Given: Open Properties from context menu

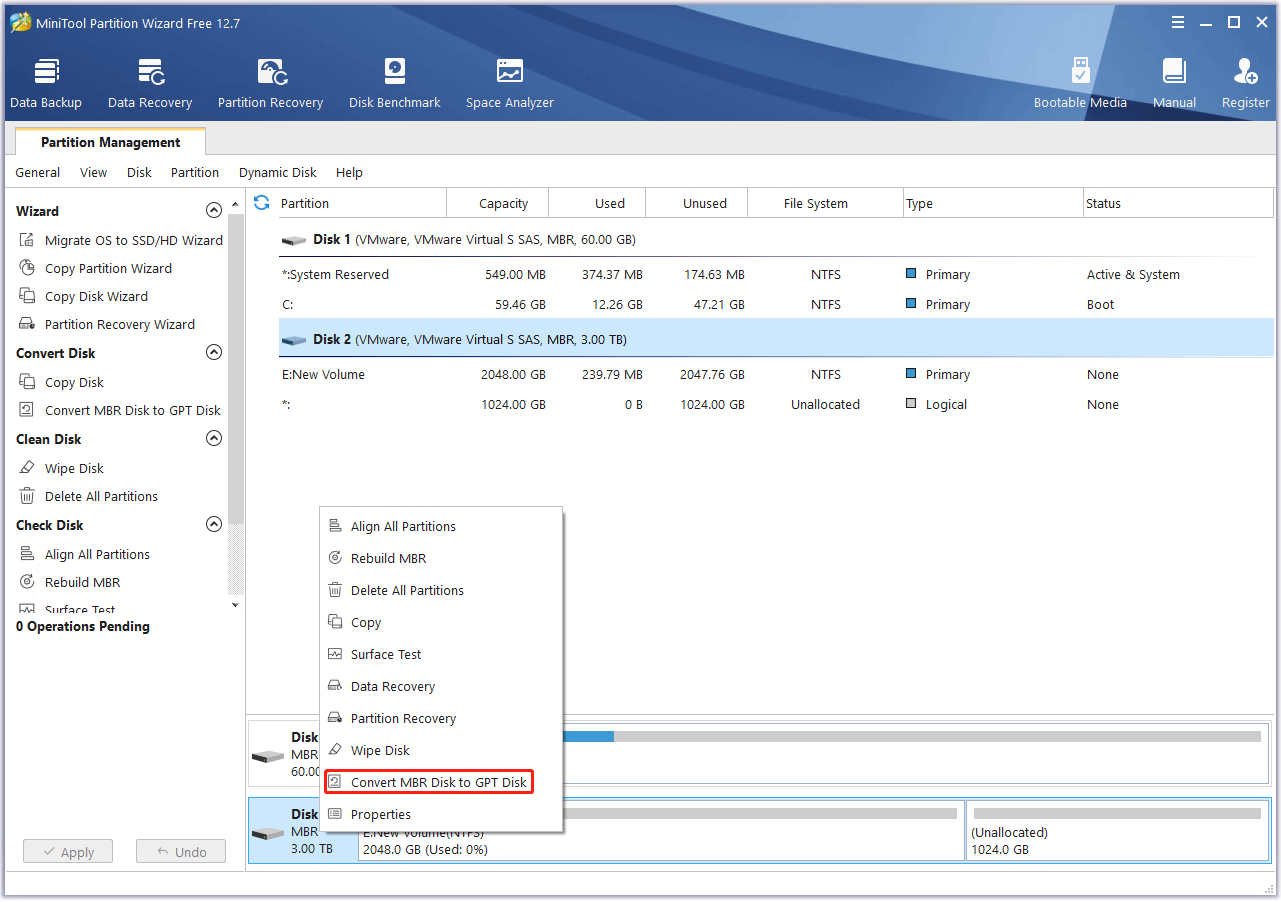Looking at the screenshot, I should pos(441,814).
